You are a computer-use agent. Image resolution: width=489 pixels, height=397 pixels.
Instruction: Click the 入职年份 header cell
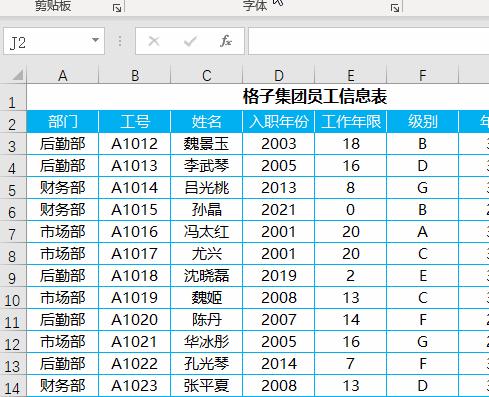(x=279, y=121)
